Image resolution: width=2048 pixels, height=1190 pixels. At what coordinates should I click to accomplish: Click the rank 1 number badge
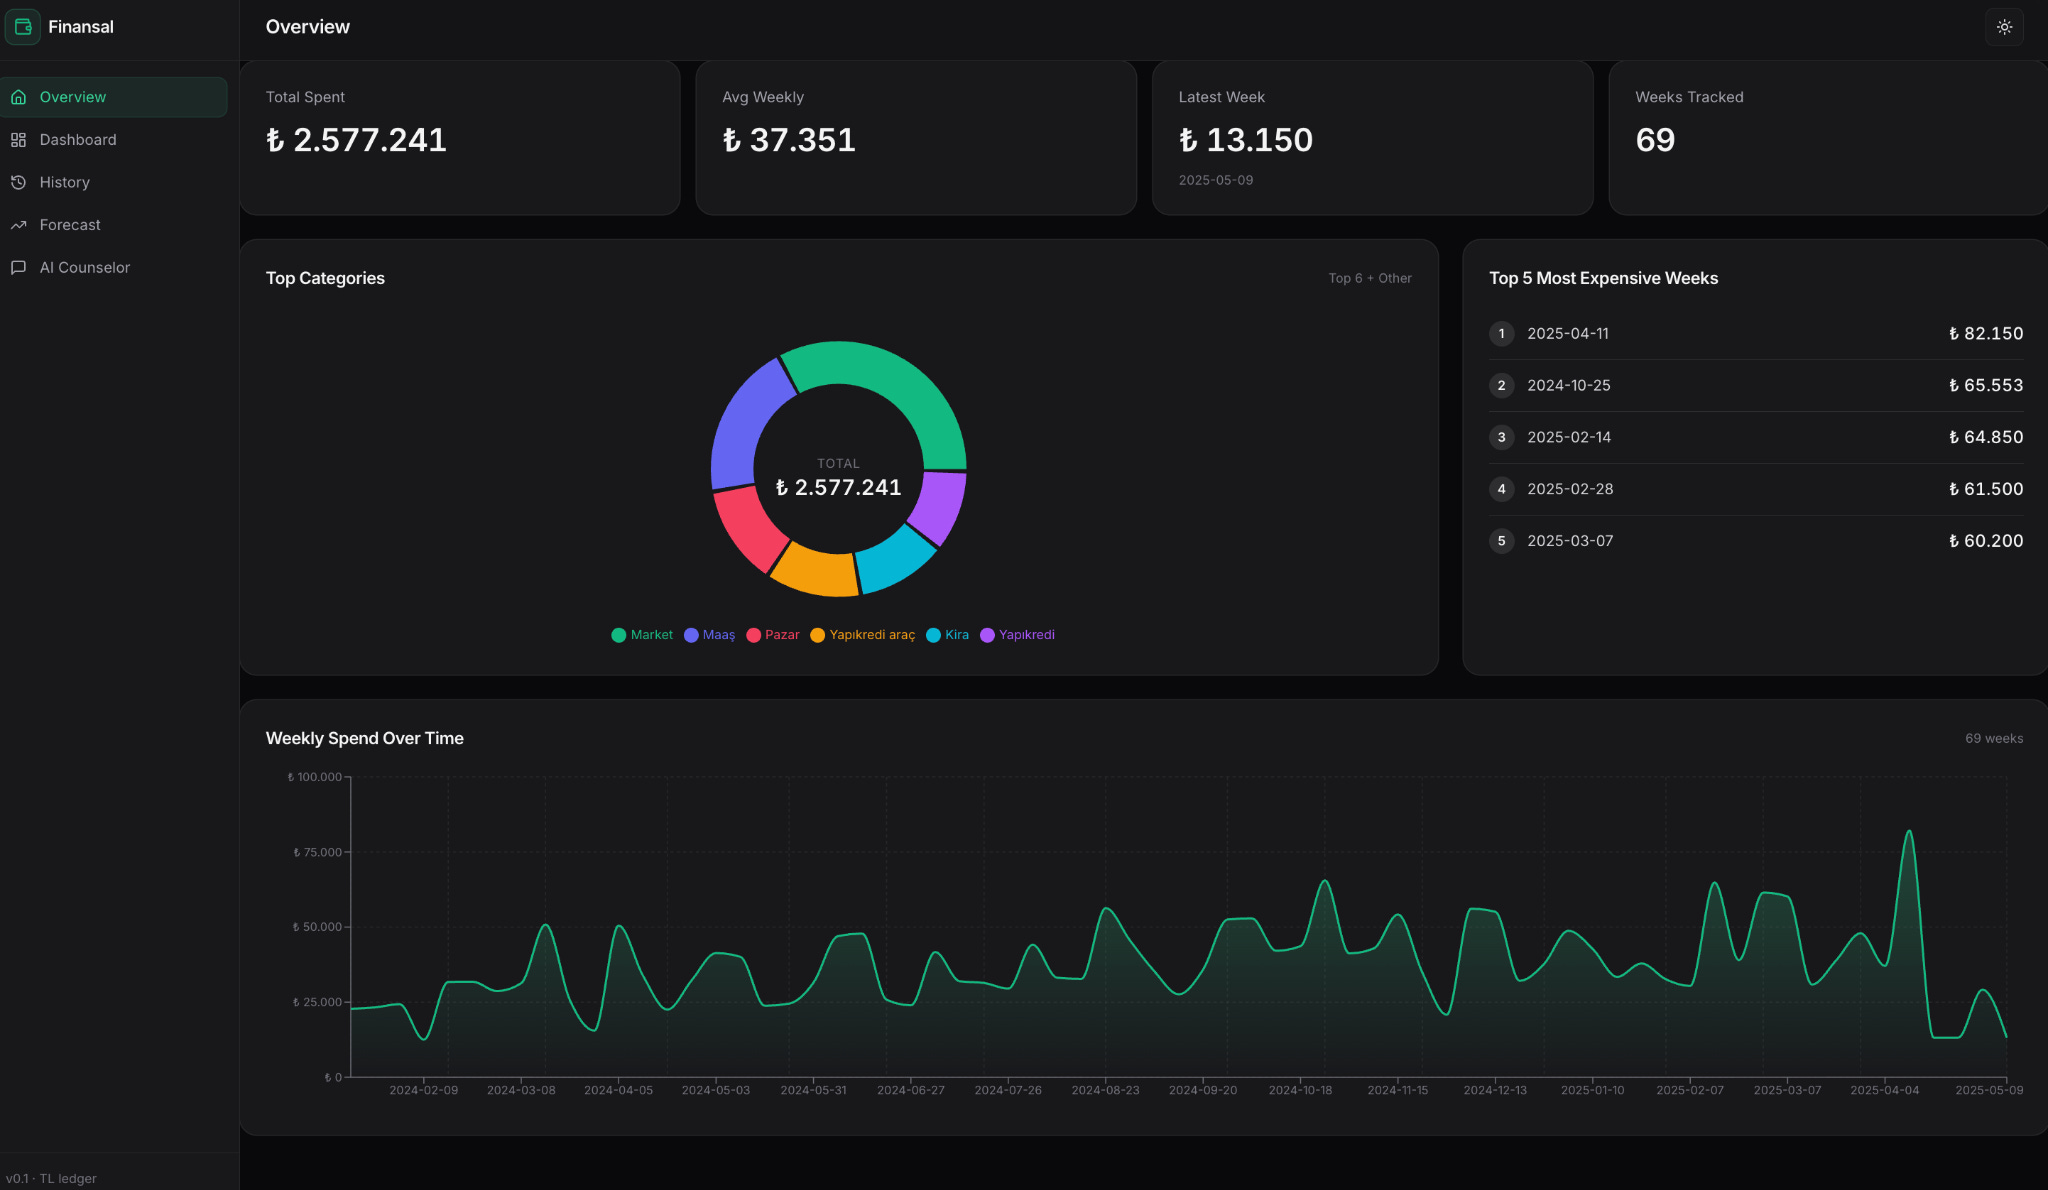[1501, 334]
